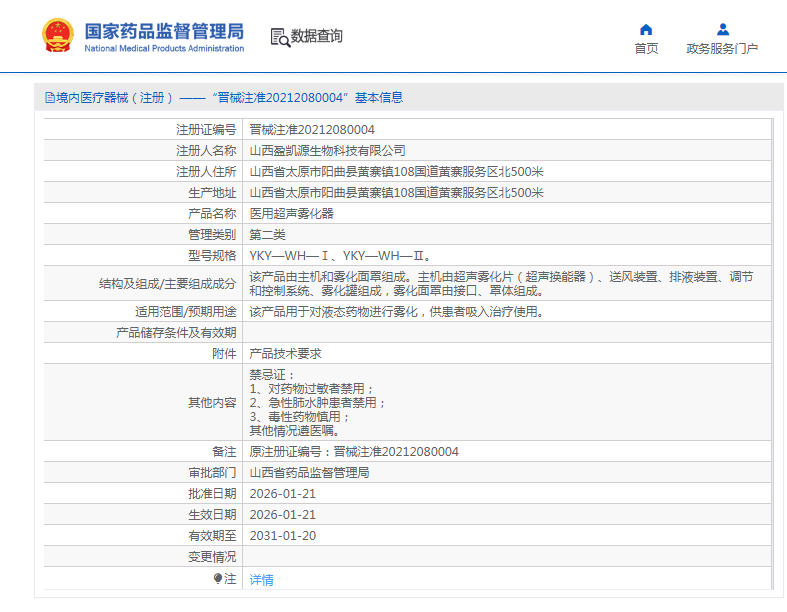Select the 注册证编号 value 晋械注准20212080004

click(312, 130)
